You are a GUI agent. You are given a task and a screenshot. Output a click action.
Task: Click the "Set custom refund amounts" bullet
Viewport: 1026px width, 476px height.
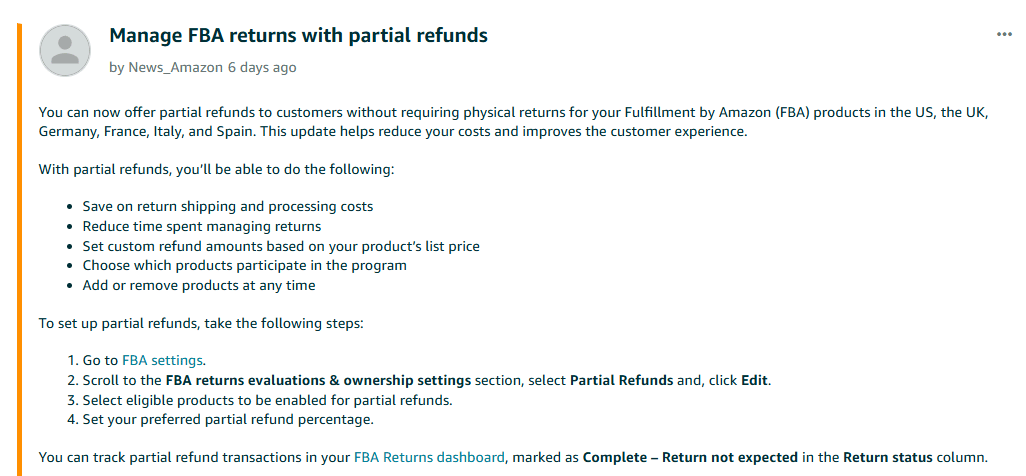tap(282, 246)
